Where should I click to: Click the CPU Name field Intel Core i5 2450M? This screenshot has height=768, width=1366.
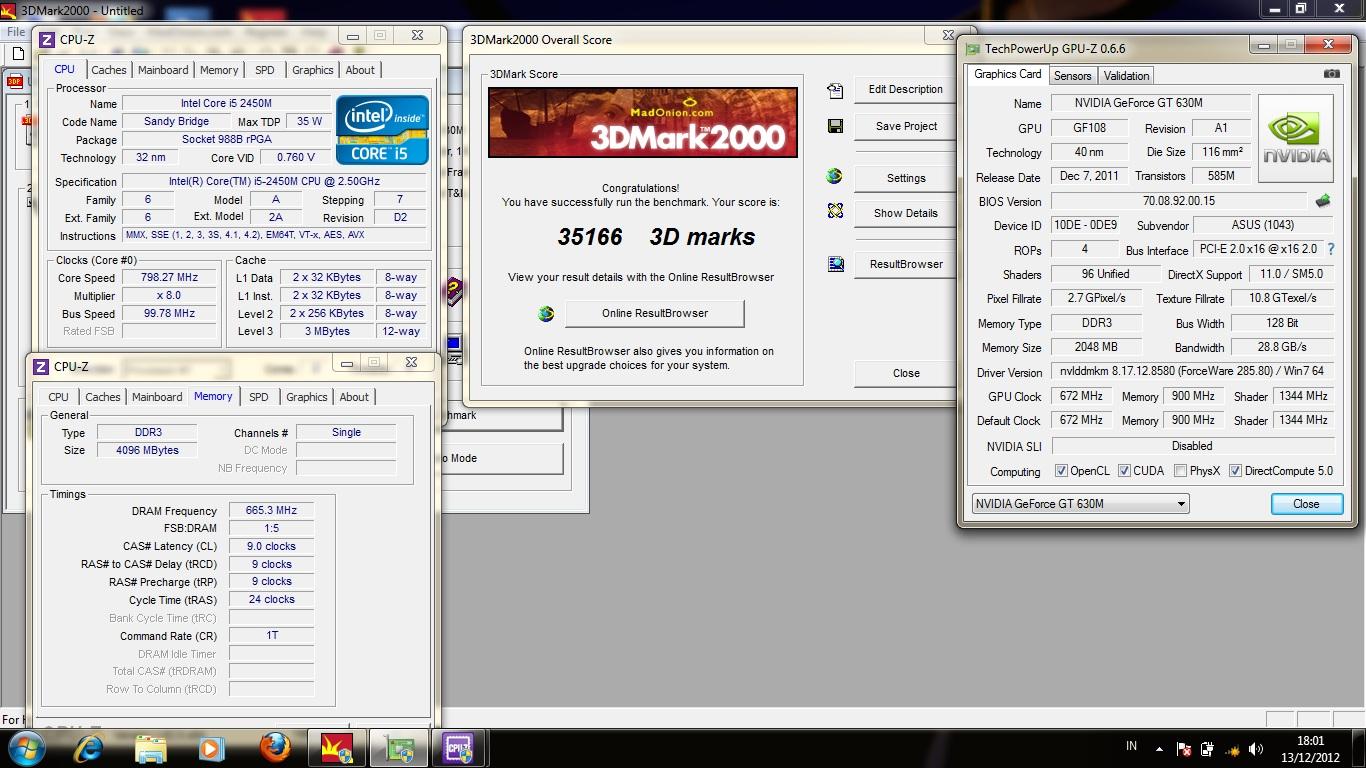(226, 103)
